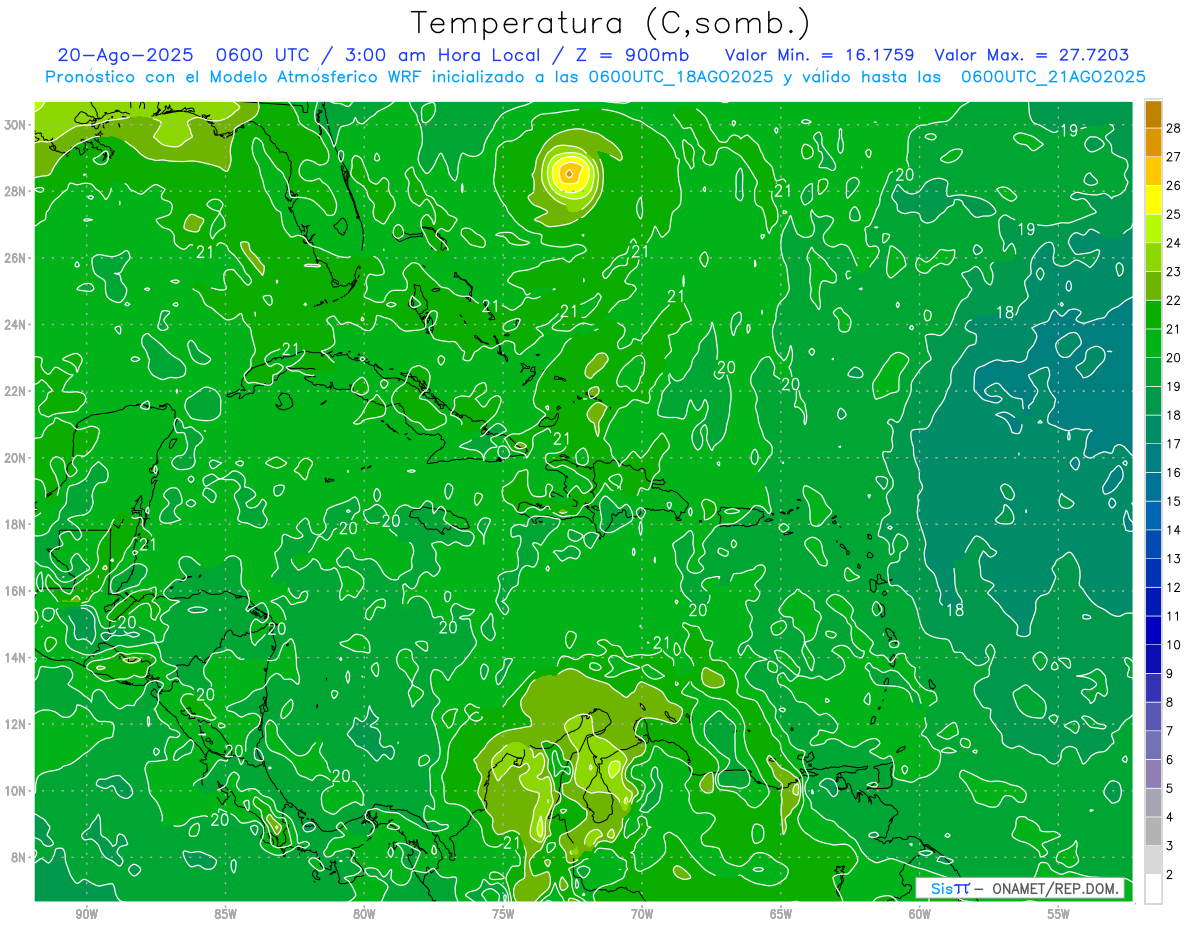Click the white swatch below scale value 2

pyautogui.click(x=1153, y=889)
